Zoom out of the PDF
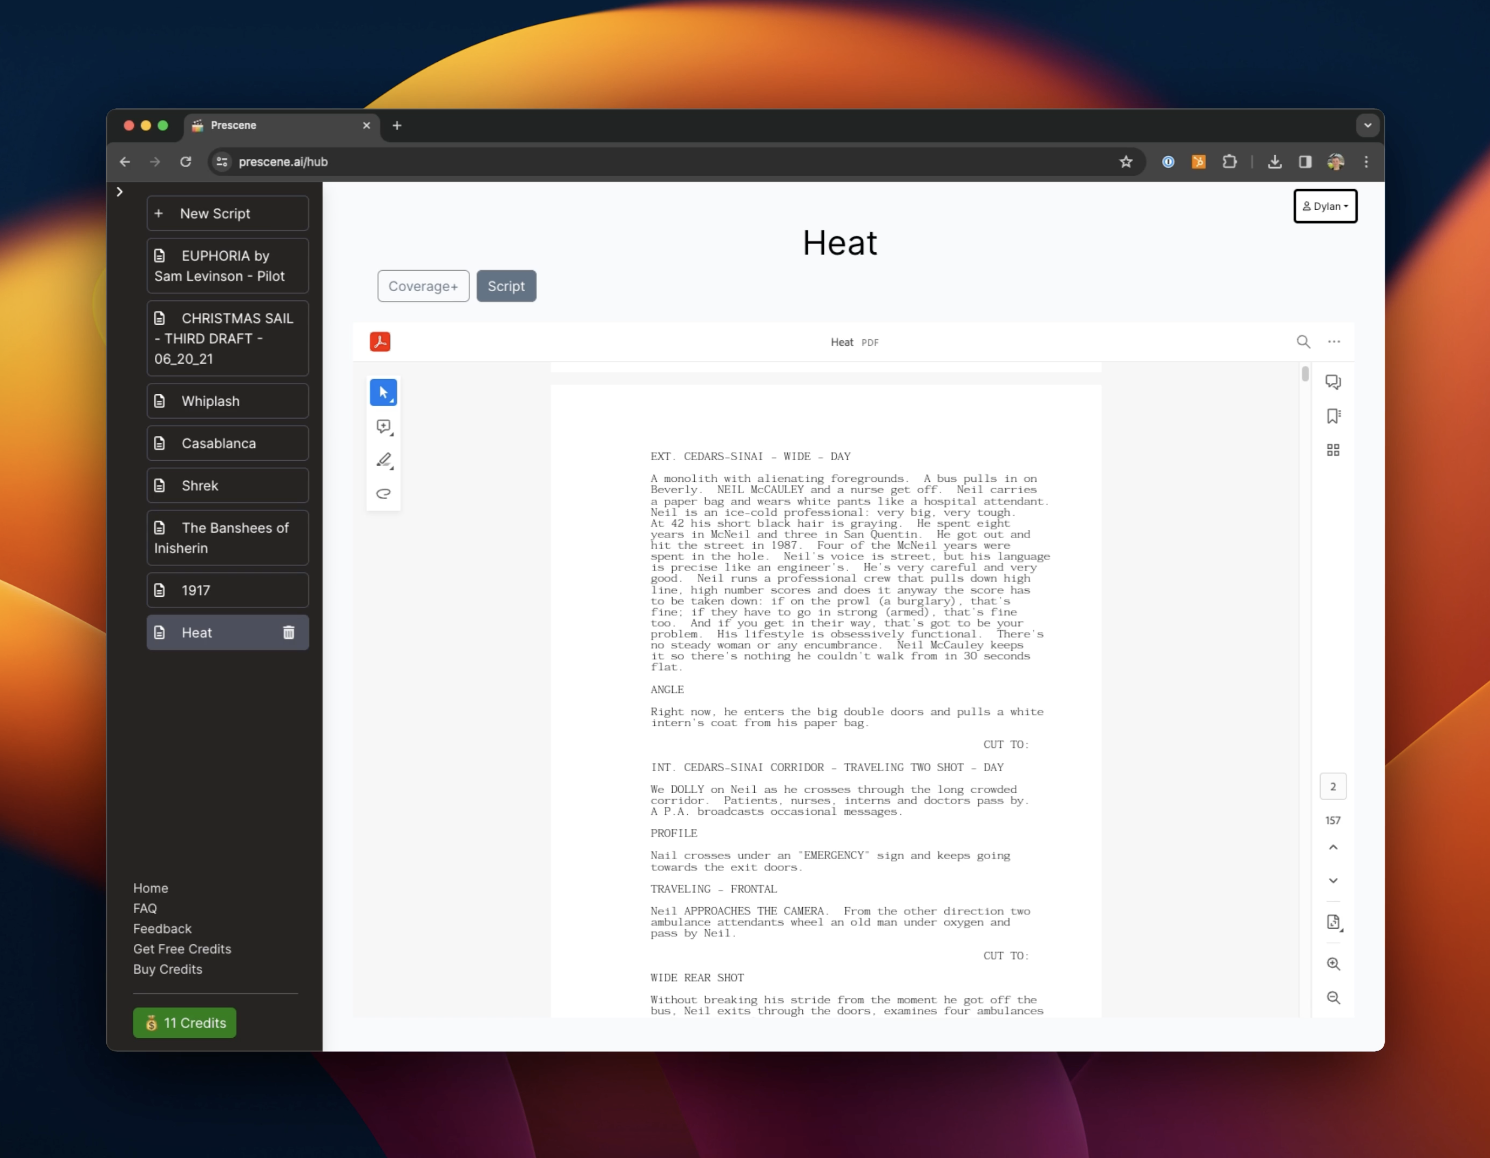Screen dimensions: 1490x1158 coord(1333,998)
